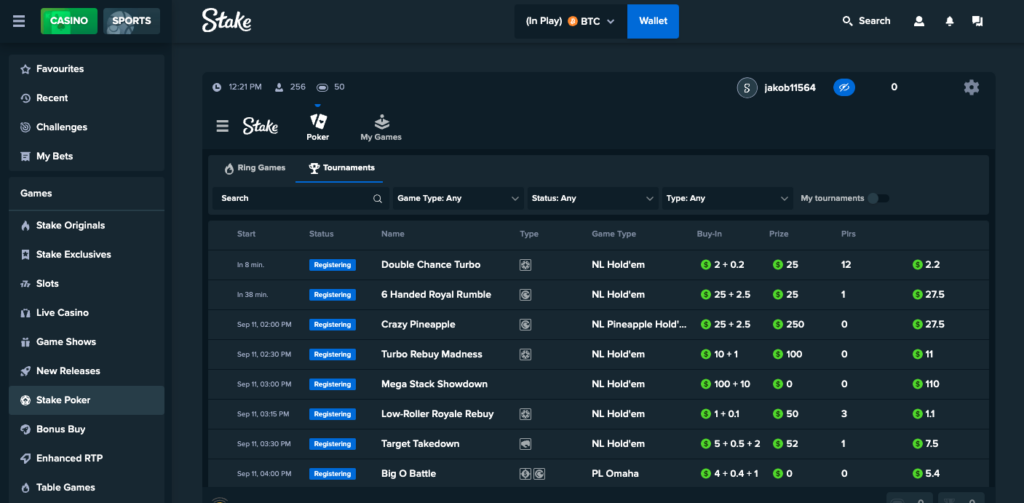Open Favourites in the sidebar
This screenshot has width=1024, height=503.
(x=86, y=69)
